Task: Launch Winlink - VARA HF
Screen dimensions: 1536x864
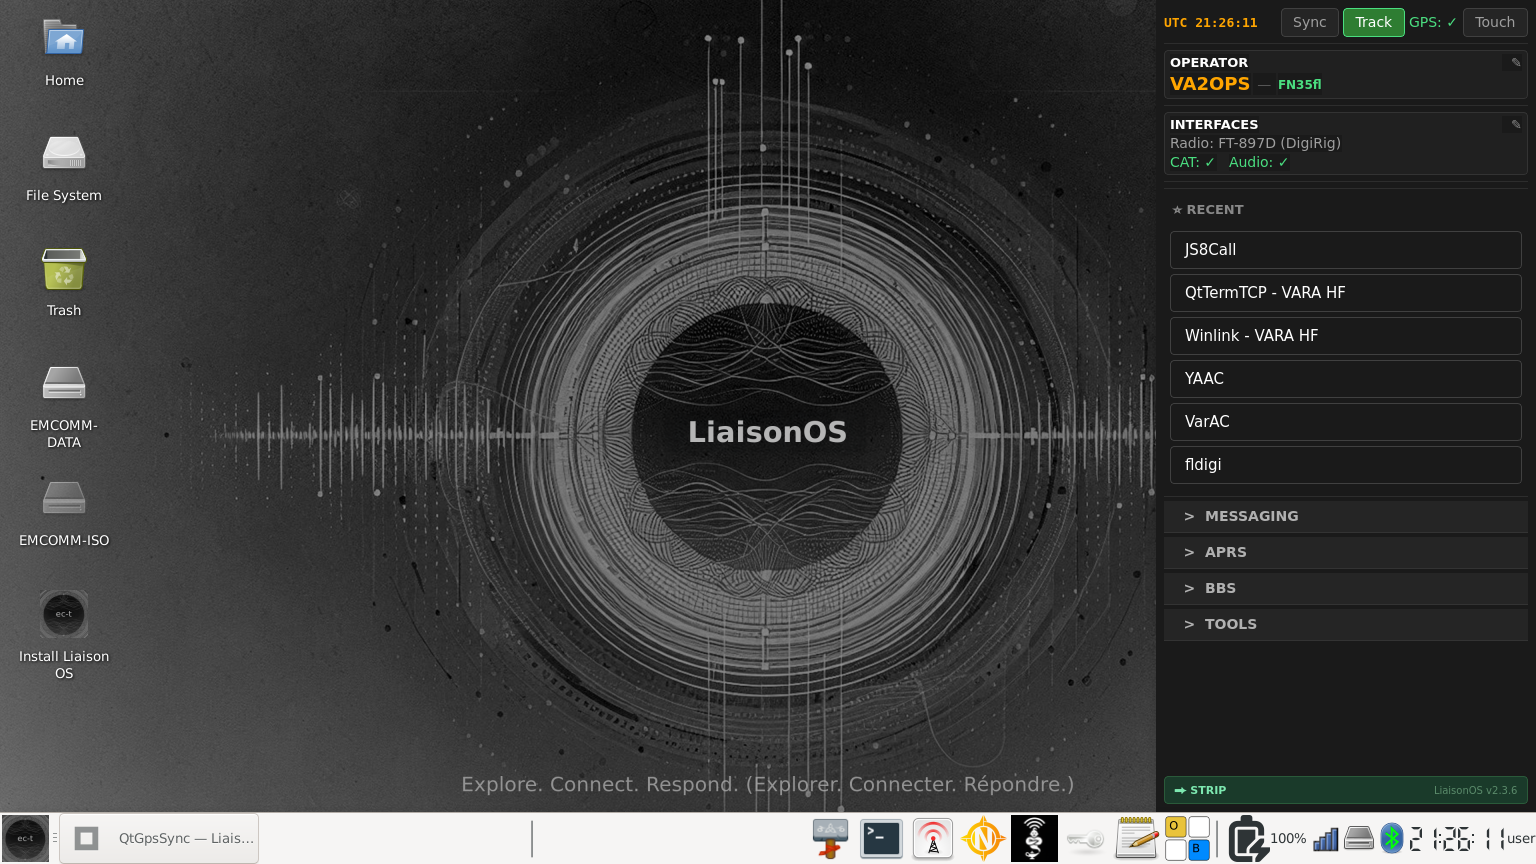Action: (x=1346, y=336)
